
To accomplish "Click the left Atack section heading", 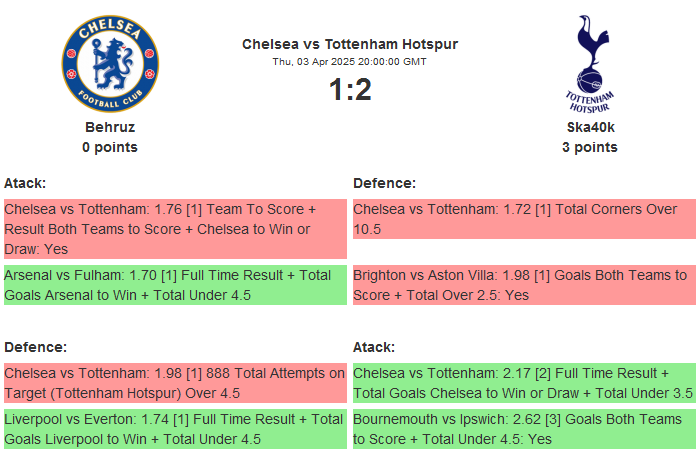I will 25,183.
